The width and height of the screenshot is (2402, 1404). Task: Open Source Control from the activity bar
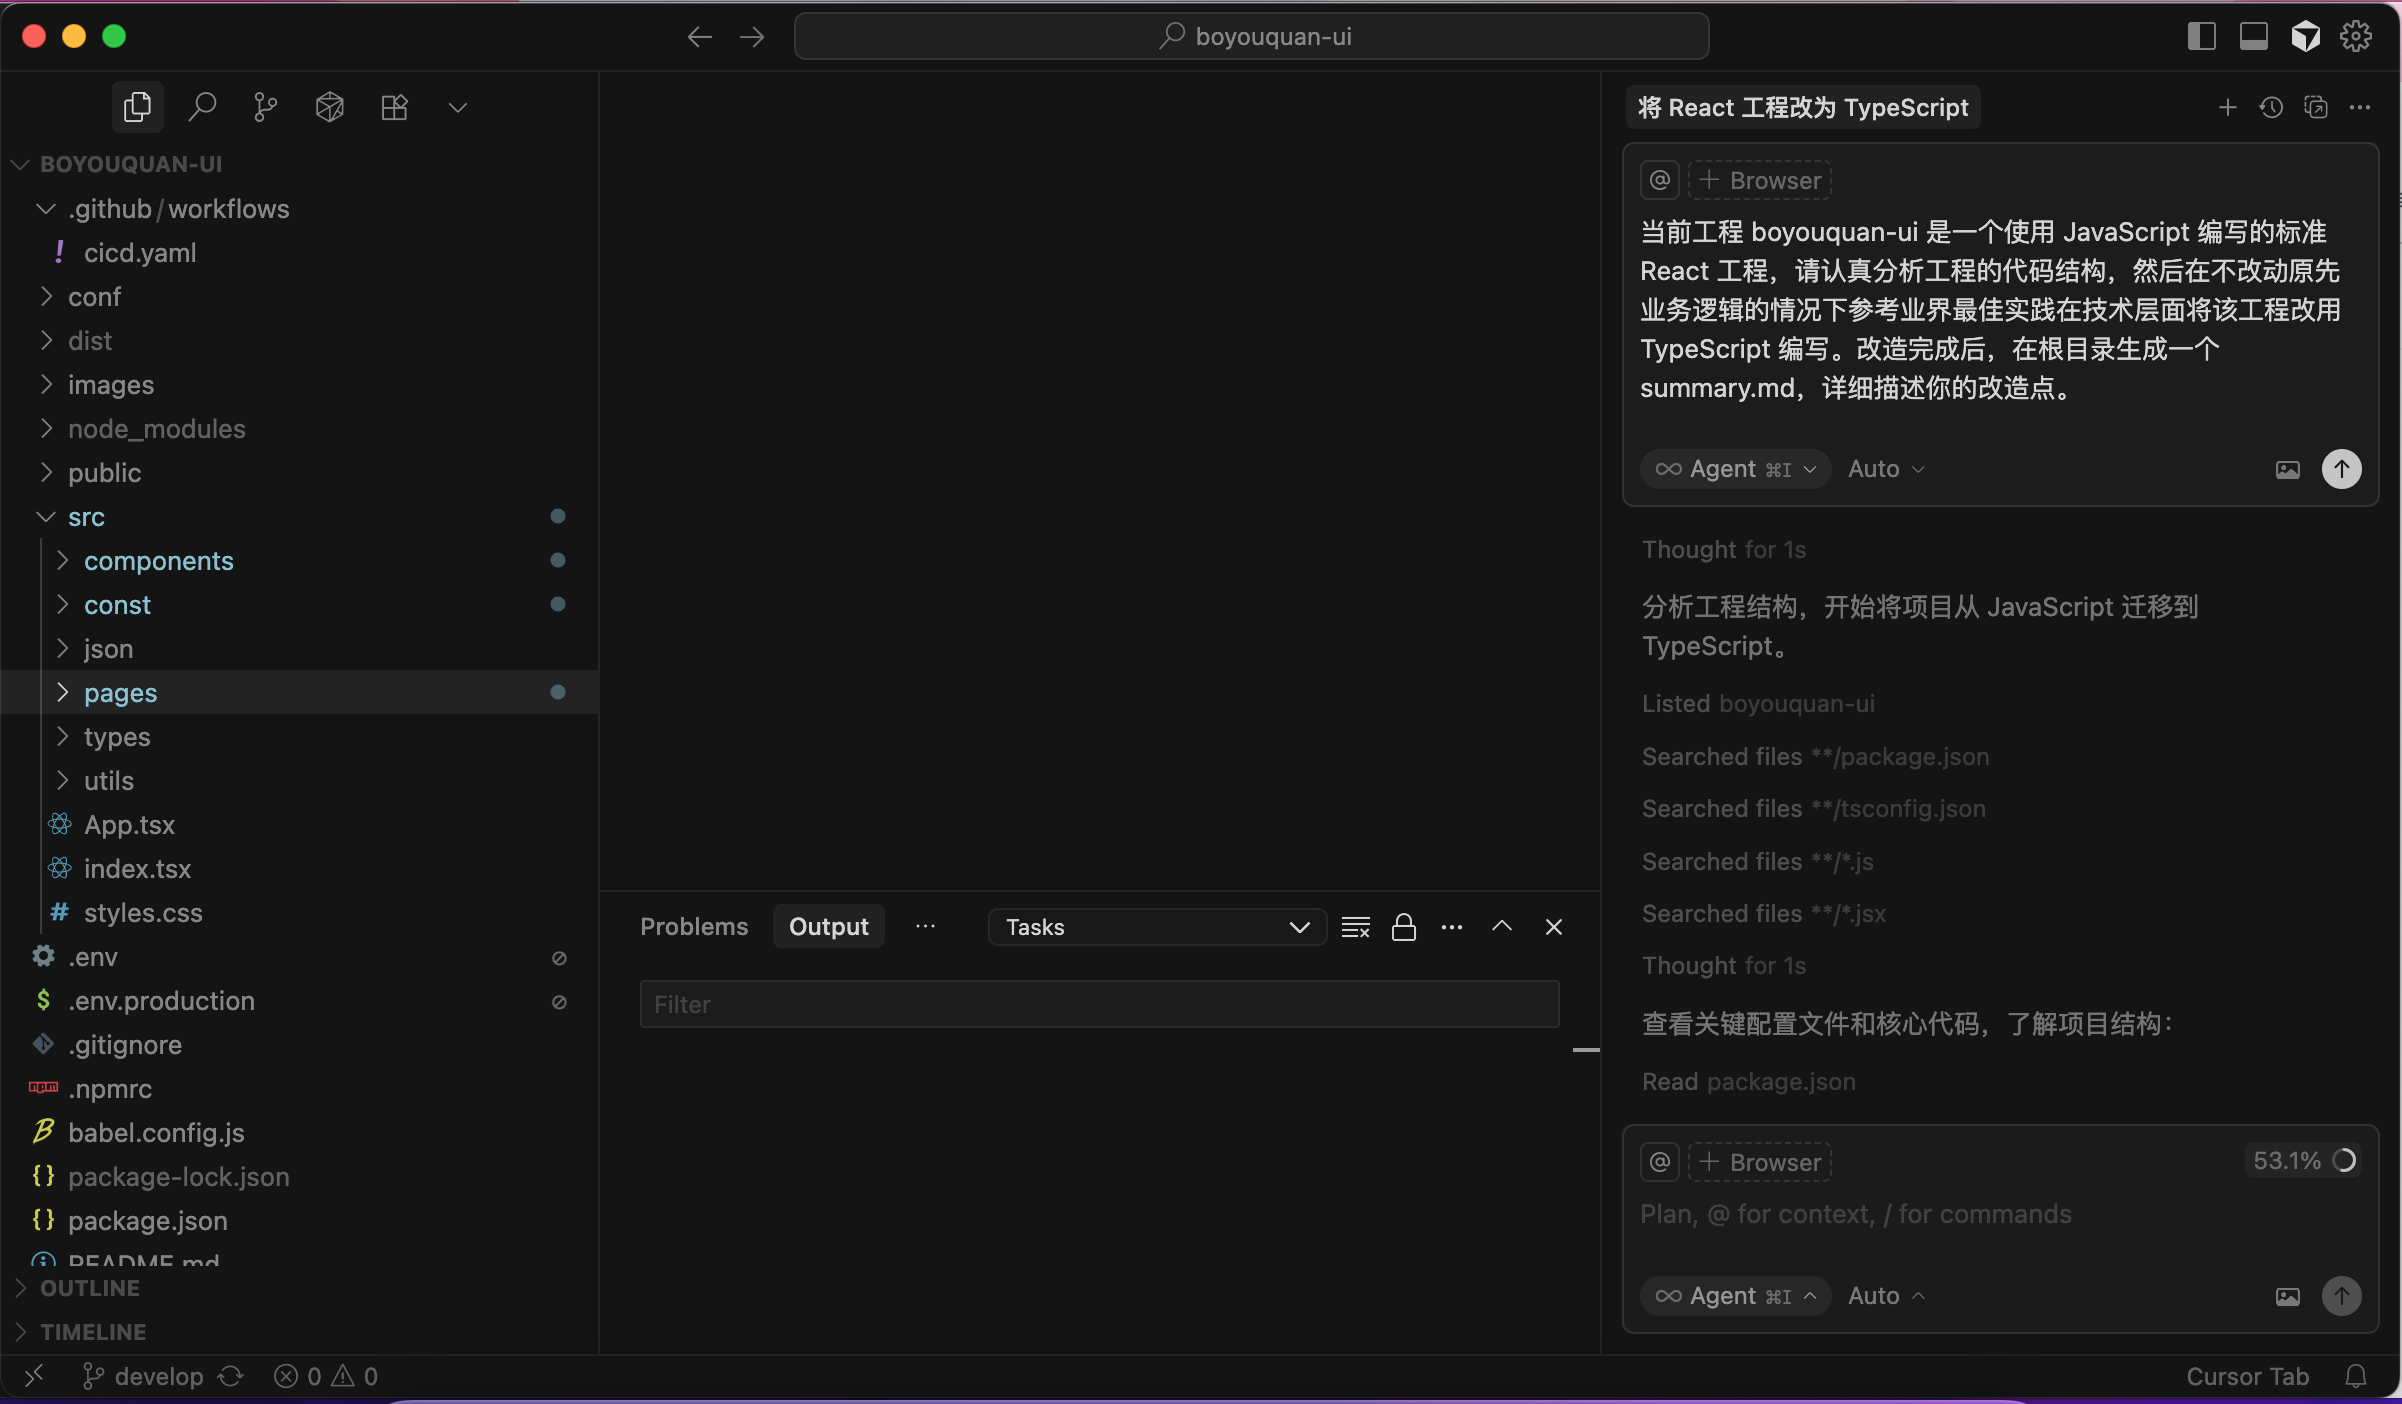click(x=264, y=107)
